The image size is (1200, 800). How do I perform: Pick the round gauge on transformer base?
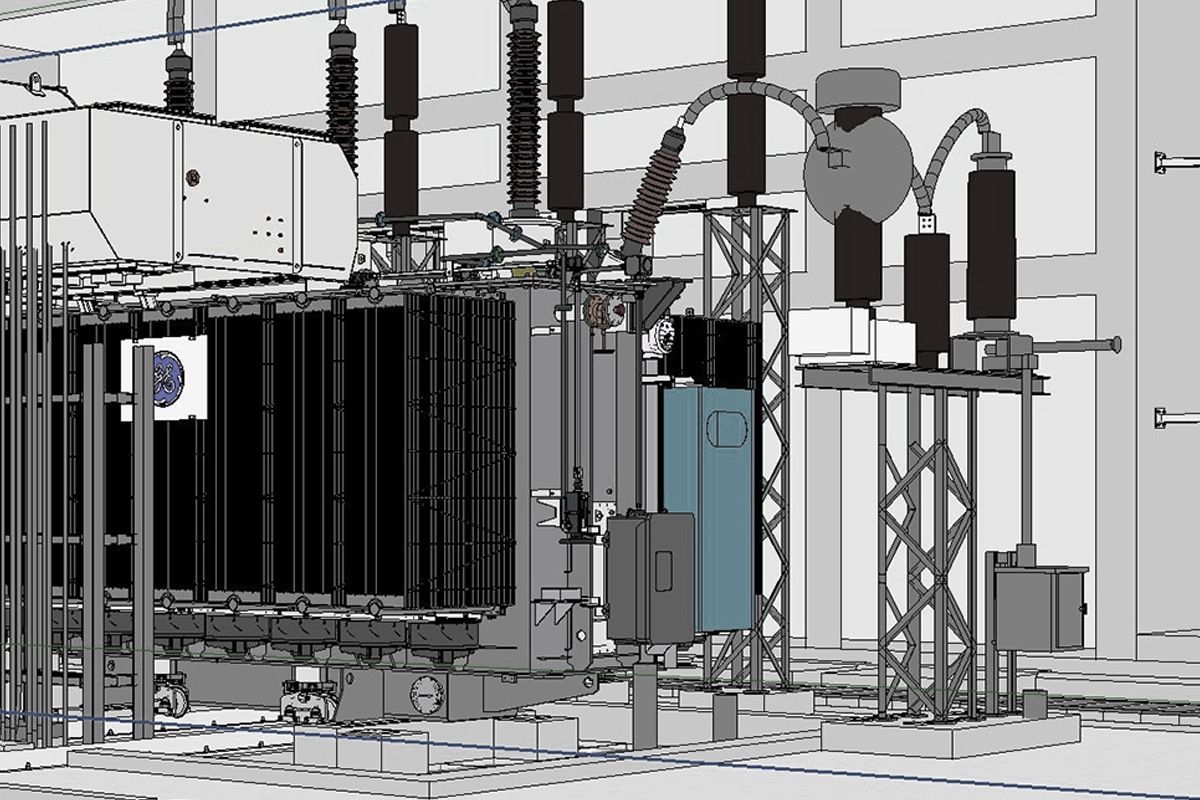coord(426,692)
